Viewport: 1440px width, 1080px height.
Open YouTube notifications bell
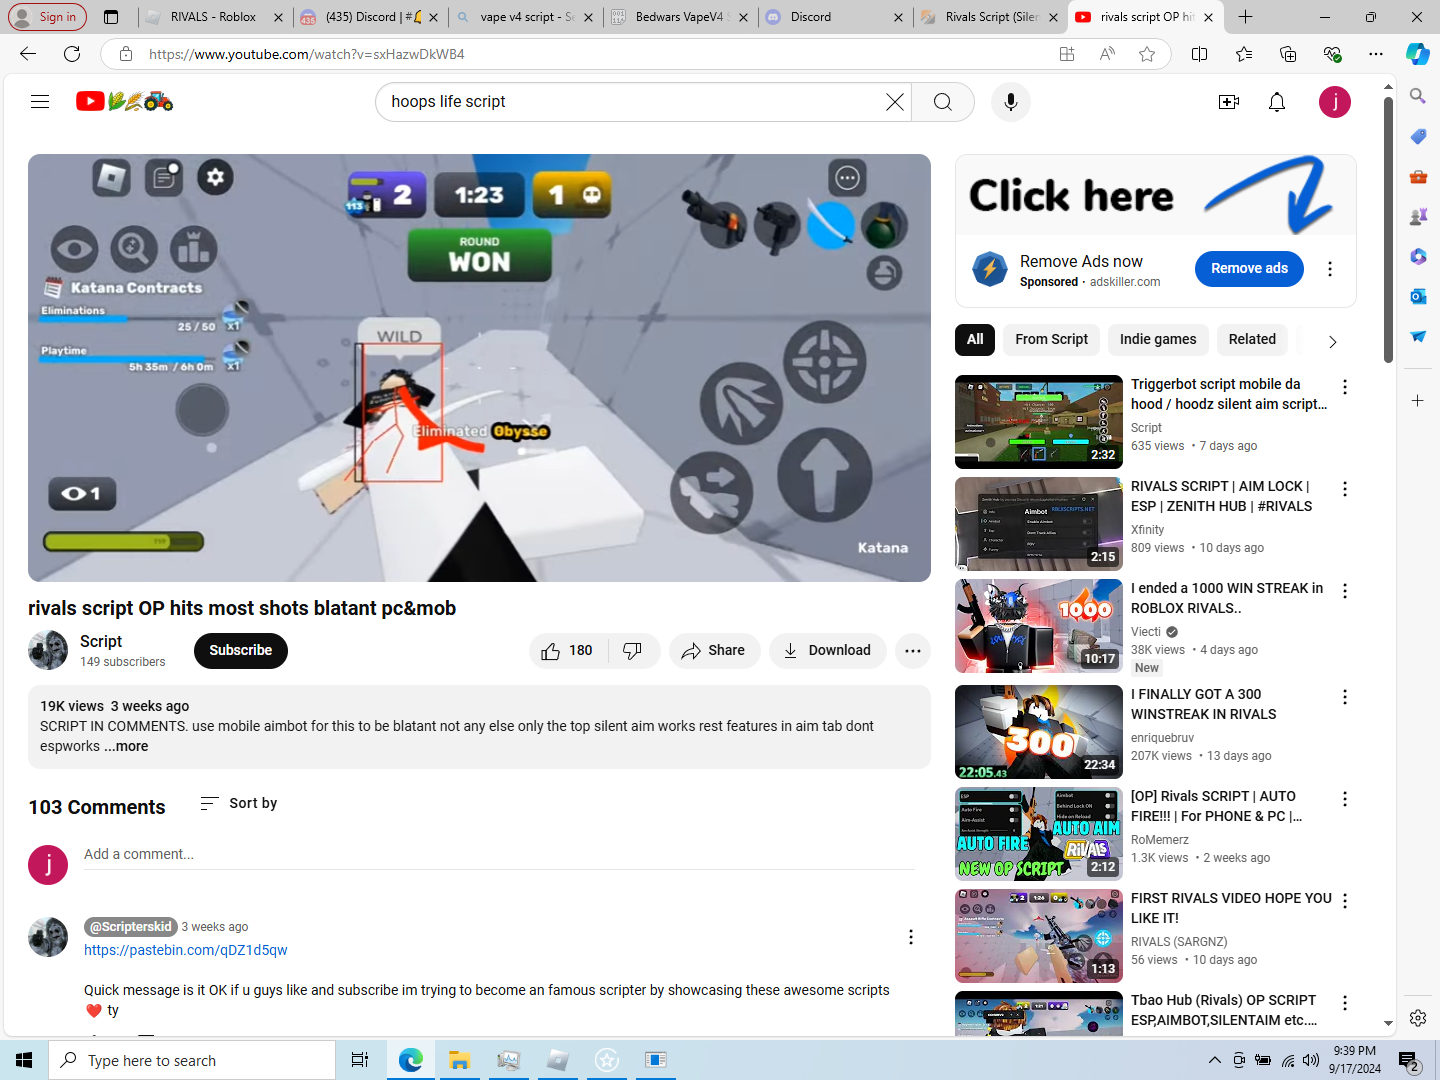click(x=1277, y=102)
